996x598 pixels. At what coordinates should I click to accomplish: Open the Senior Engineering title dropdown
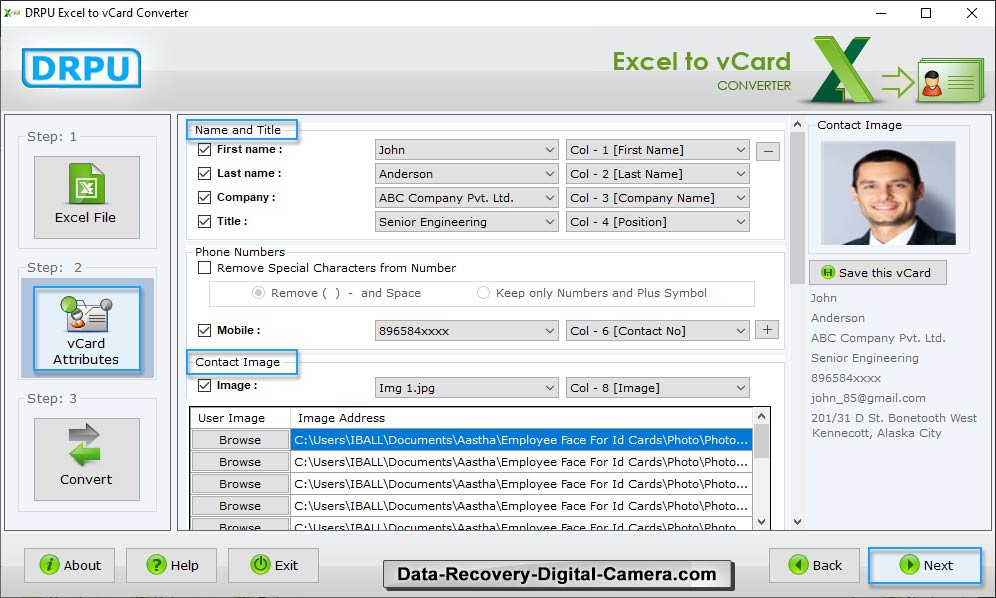(x=466, y=222)
